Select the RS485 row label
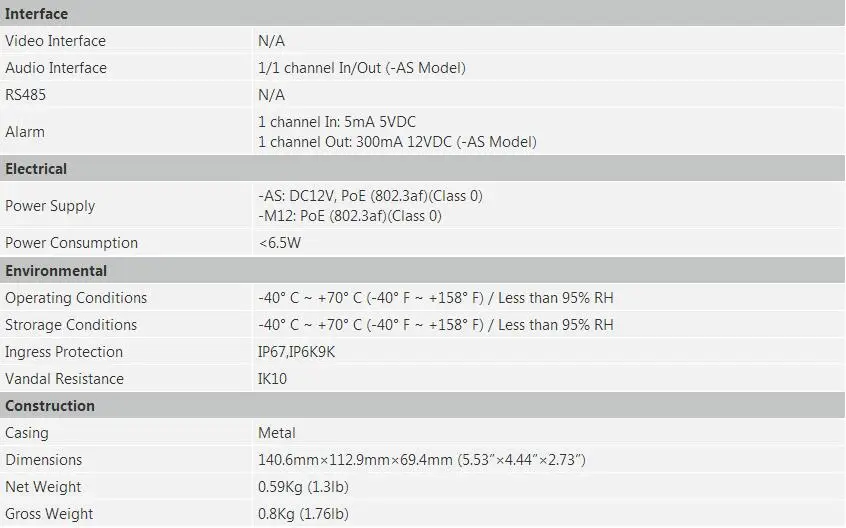The image size is (846, 528). coord(25,95)
